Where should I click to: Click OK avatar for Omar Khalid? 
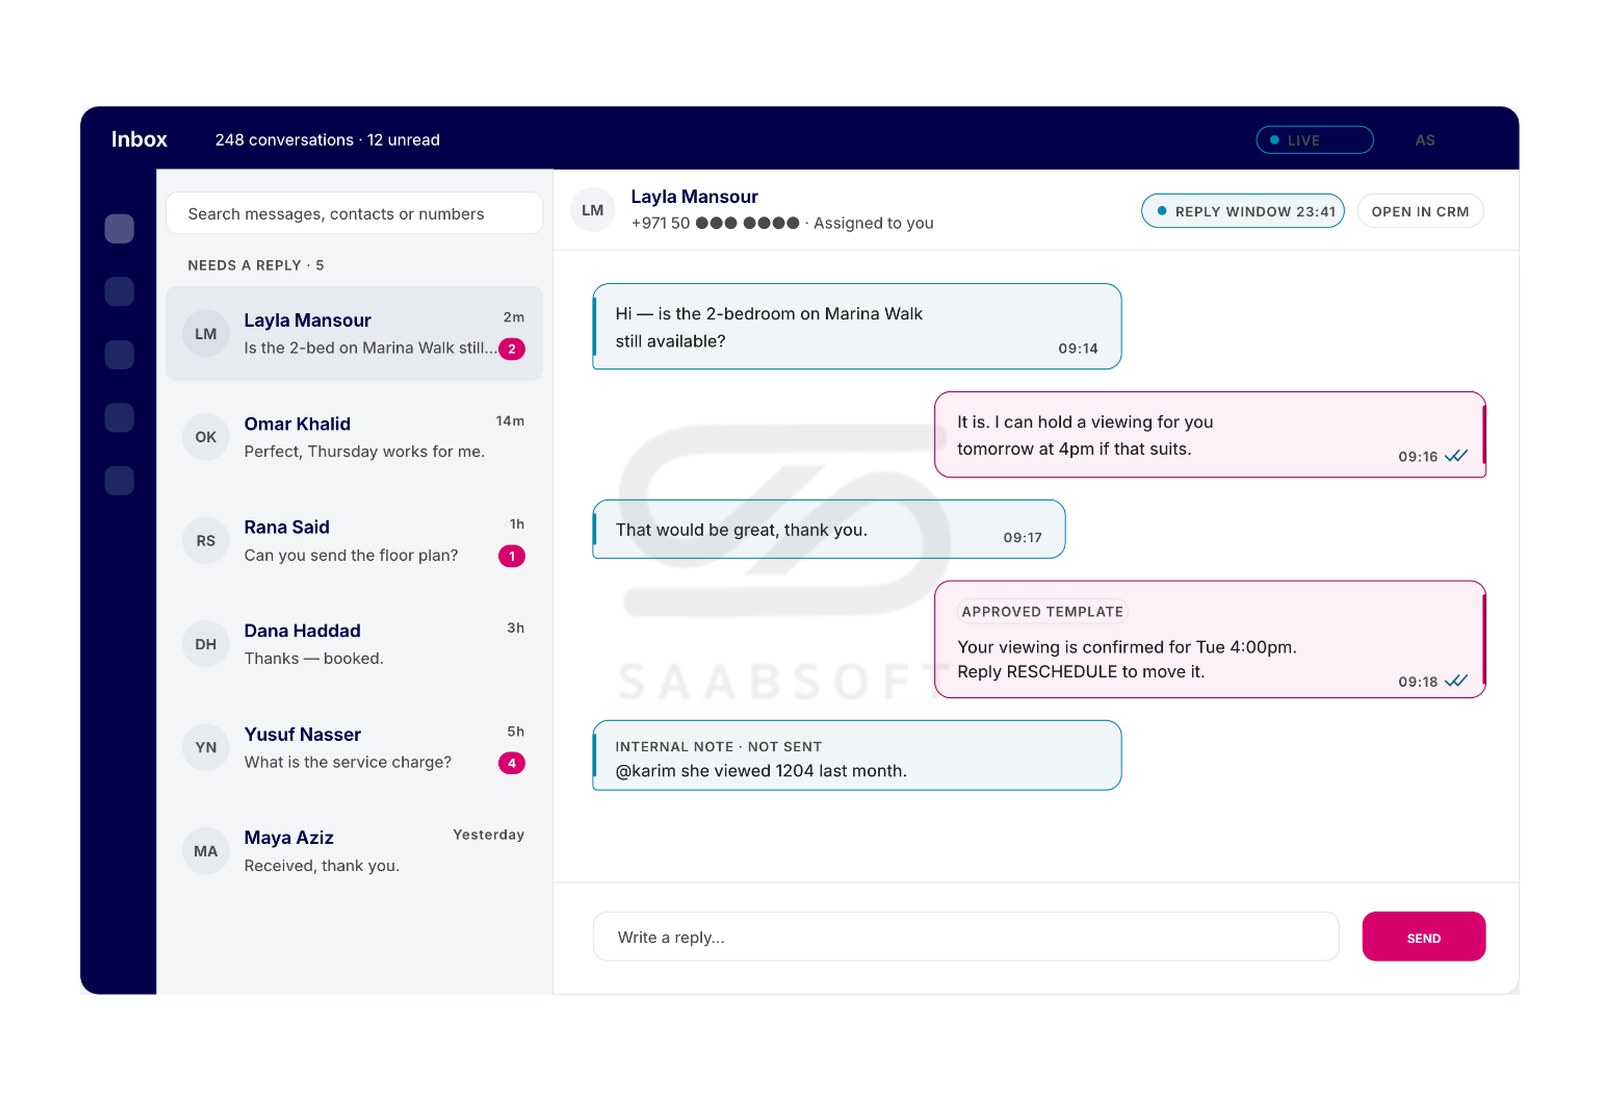click(x=206, y=437)
